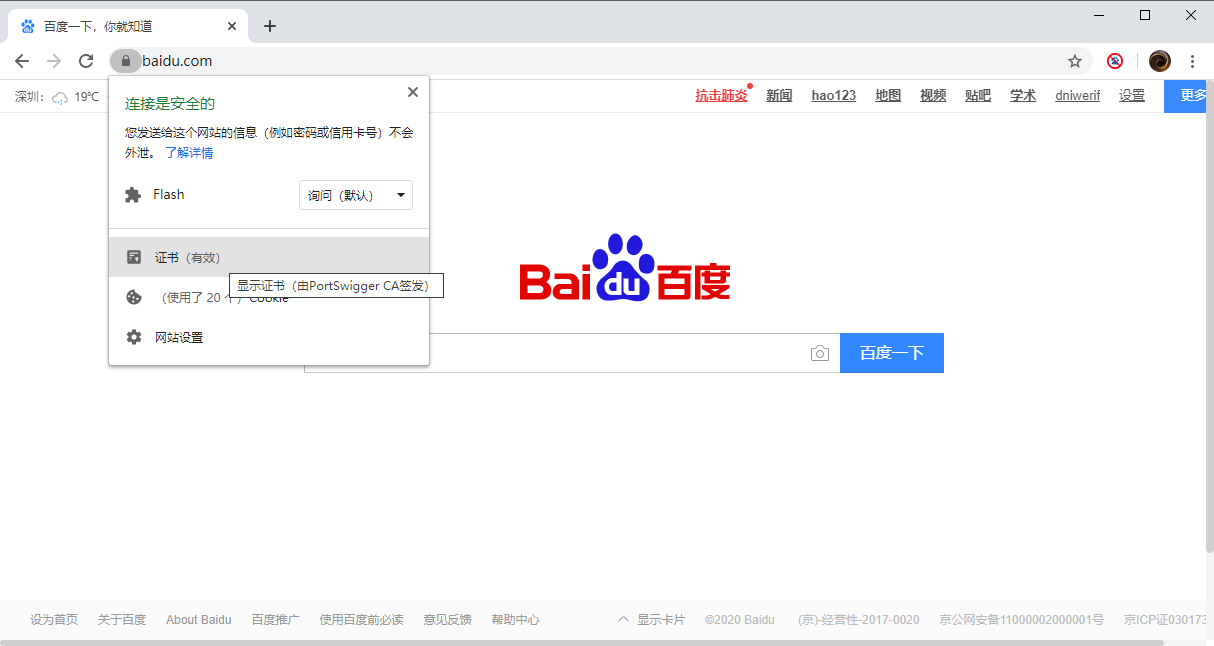Open the 抗击肺炎 link

click(x=722, y=96)
